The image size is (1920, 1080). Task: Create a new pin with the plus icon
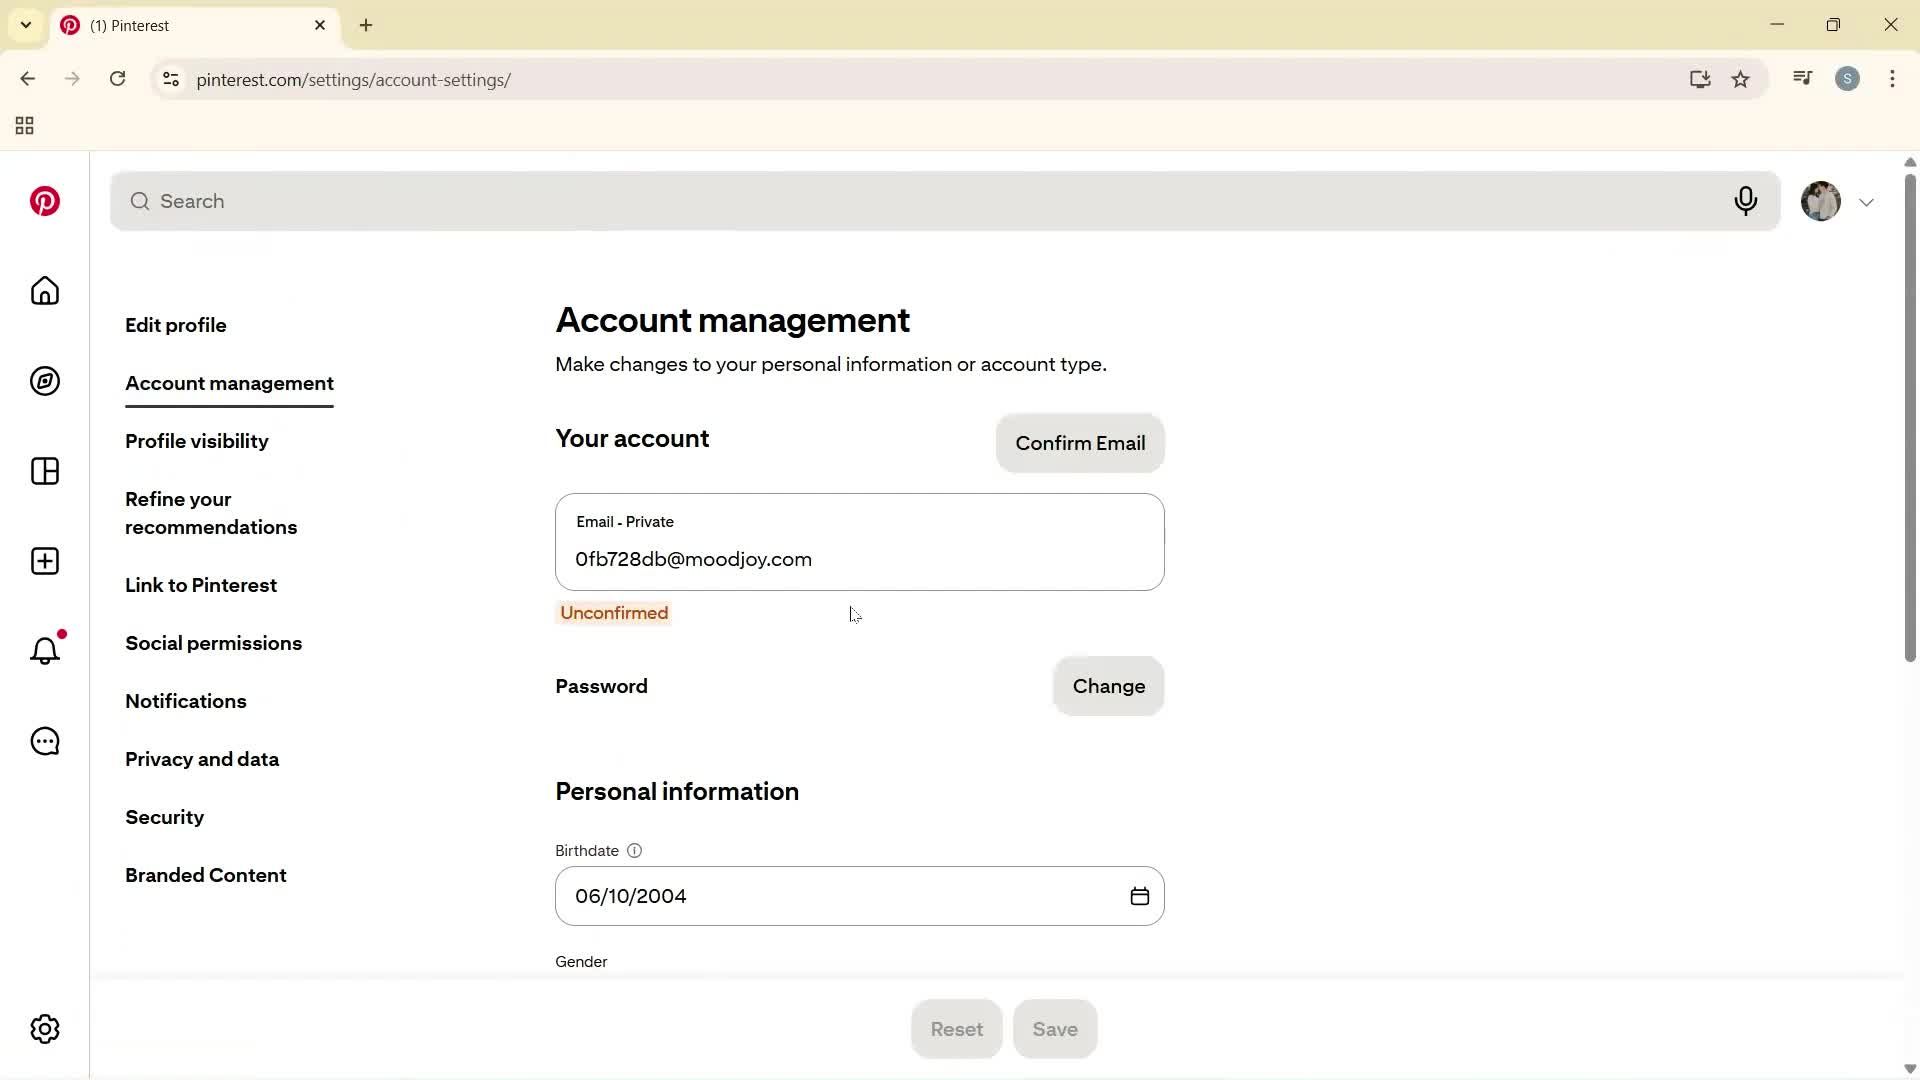pos(44,561)
